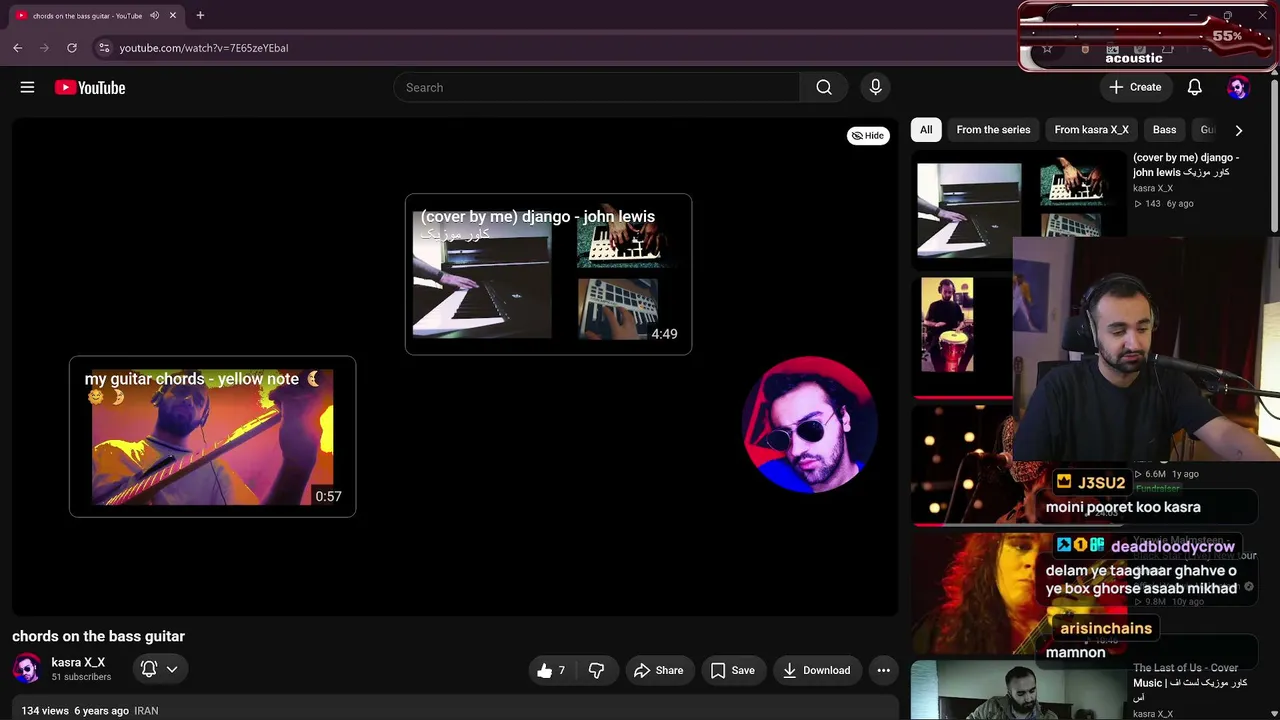Select the Bass filter chip
Image resolution: width=1280 pixels, height=720 pixels.
(1164, 130)
